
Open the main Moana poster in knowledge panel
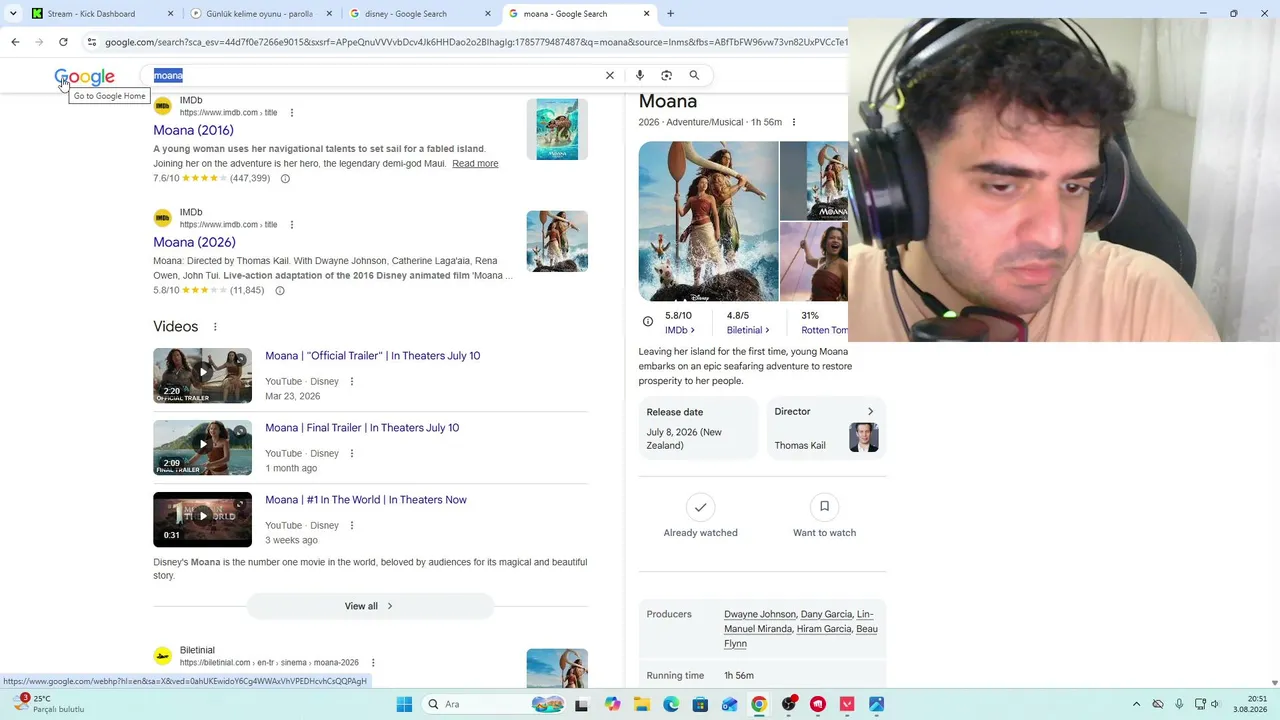(709, 221)
